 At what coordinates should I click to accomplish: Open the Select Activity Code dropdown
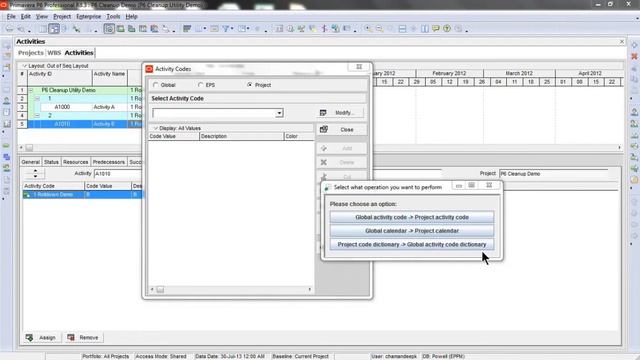pyautogui.click(x=279, y=113)
